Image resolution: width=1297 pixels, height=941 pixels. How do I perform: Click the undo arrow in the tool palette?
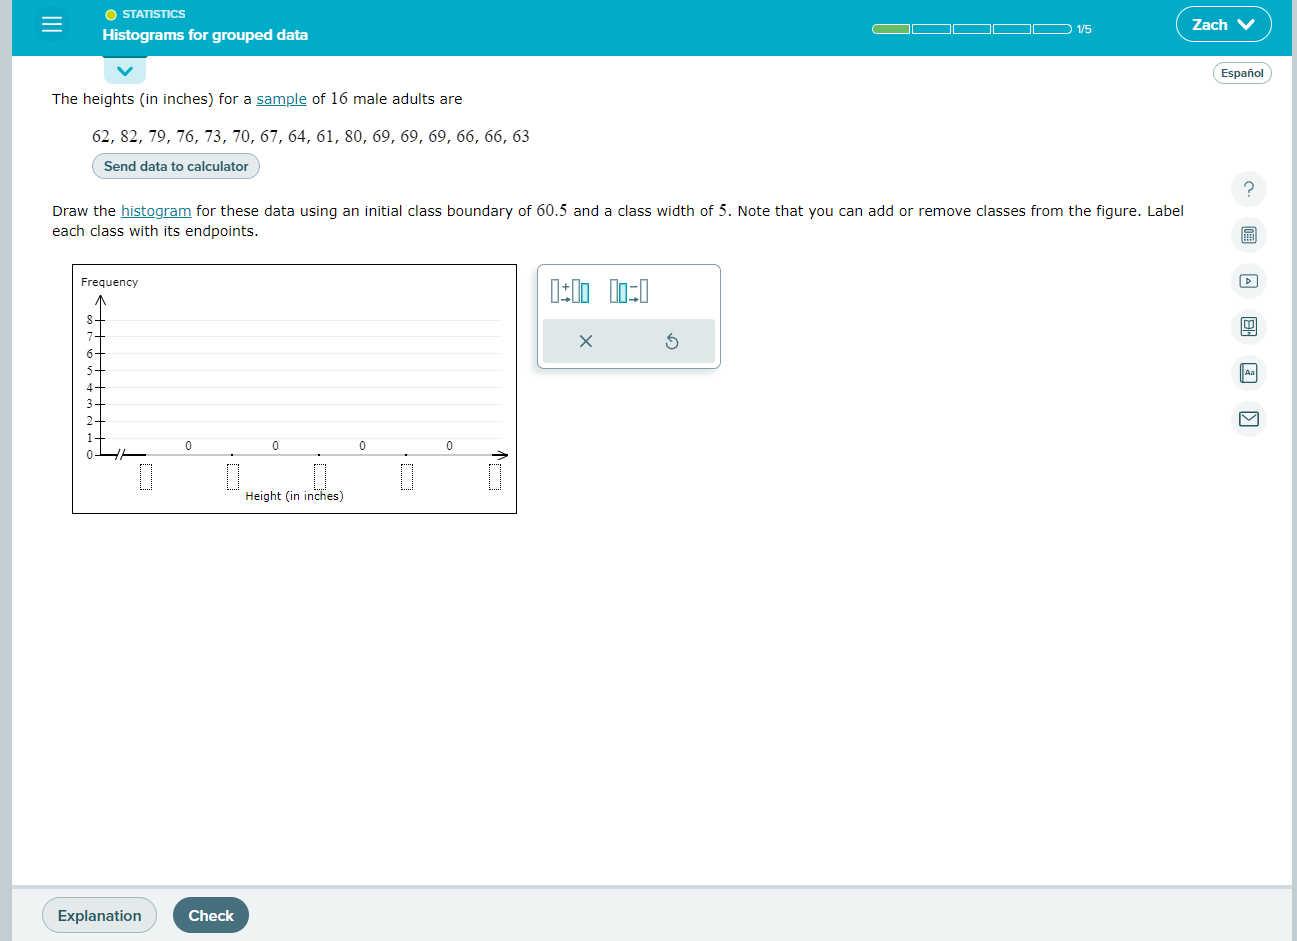click(671, 340)
